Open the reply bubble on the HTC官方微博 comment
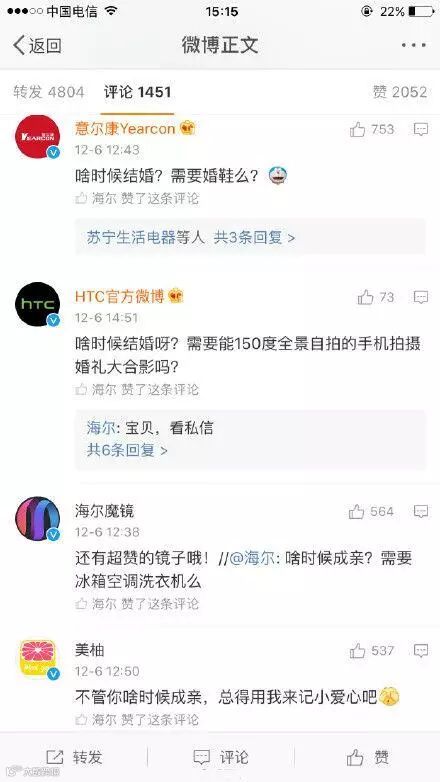The image size is (440, 782). click(x=421, y=297)
